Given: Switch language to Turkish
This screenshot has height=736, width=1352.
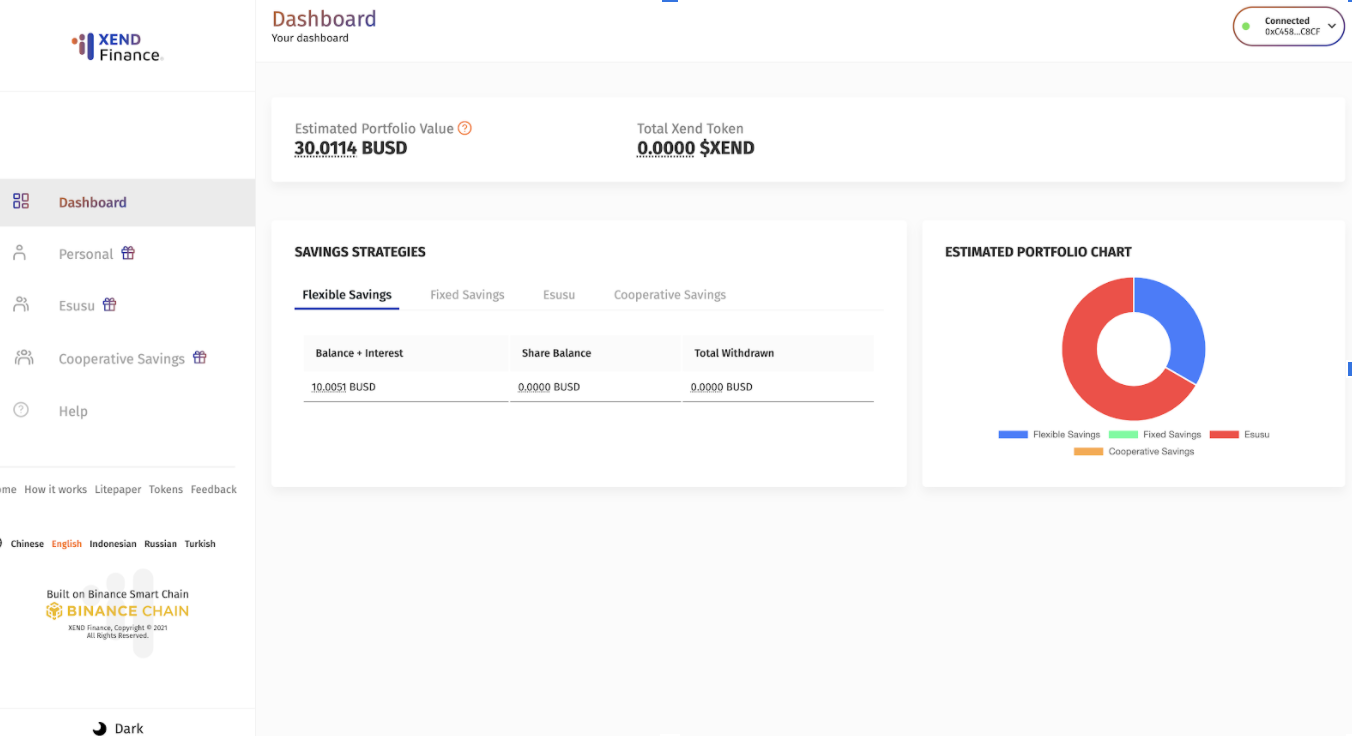Looking at the screenshot, I should 200,544.
